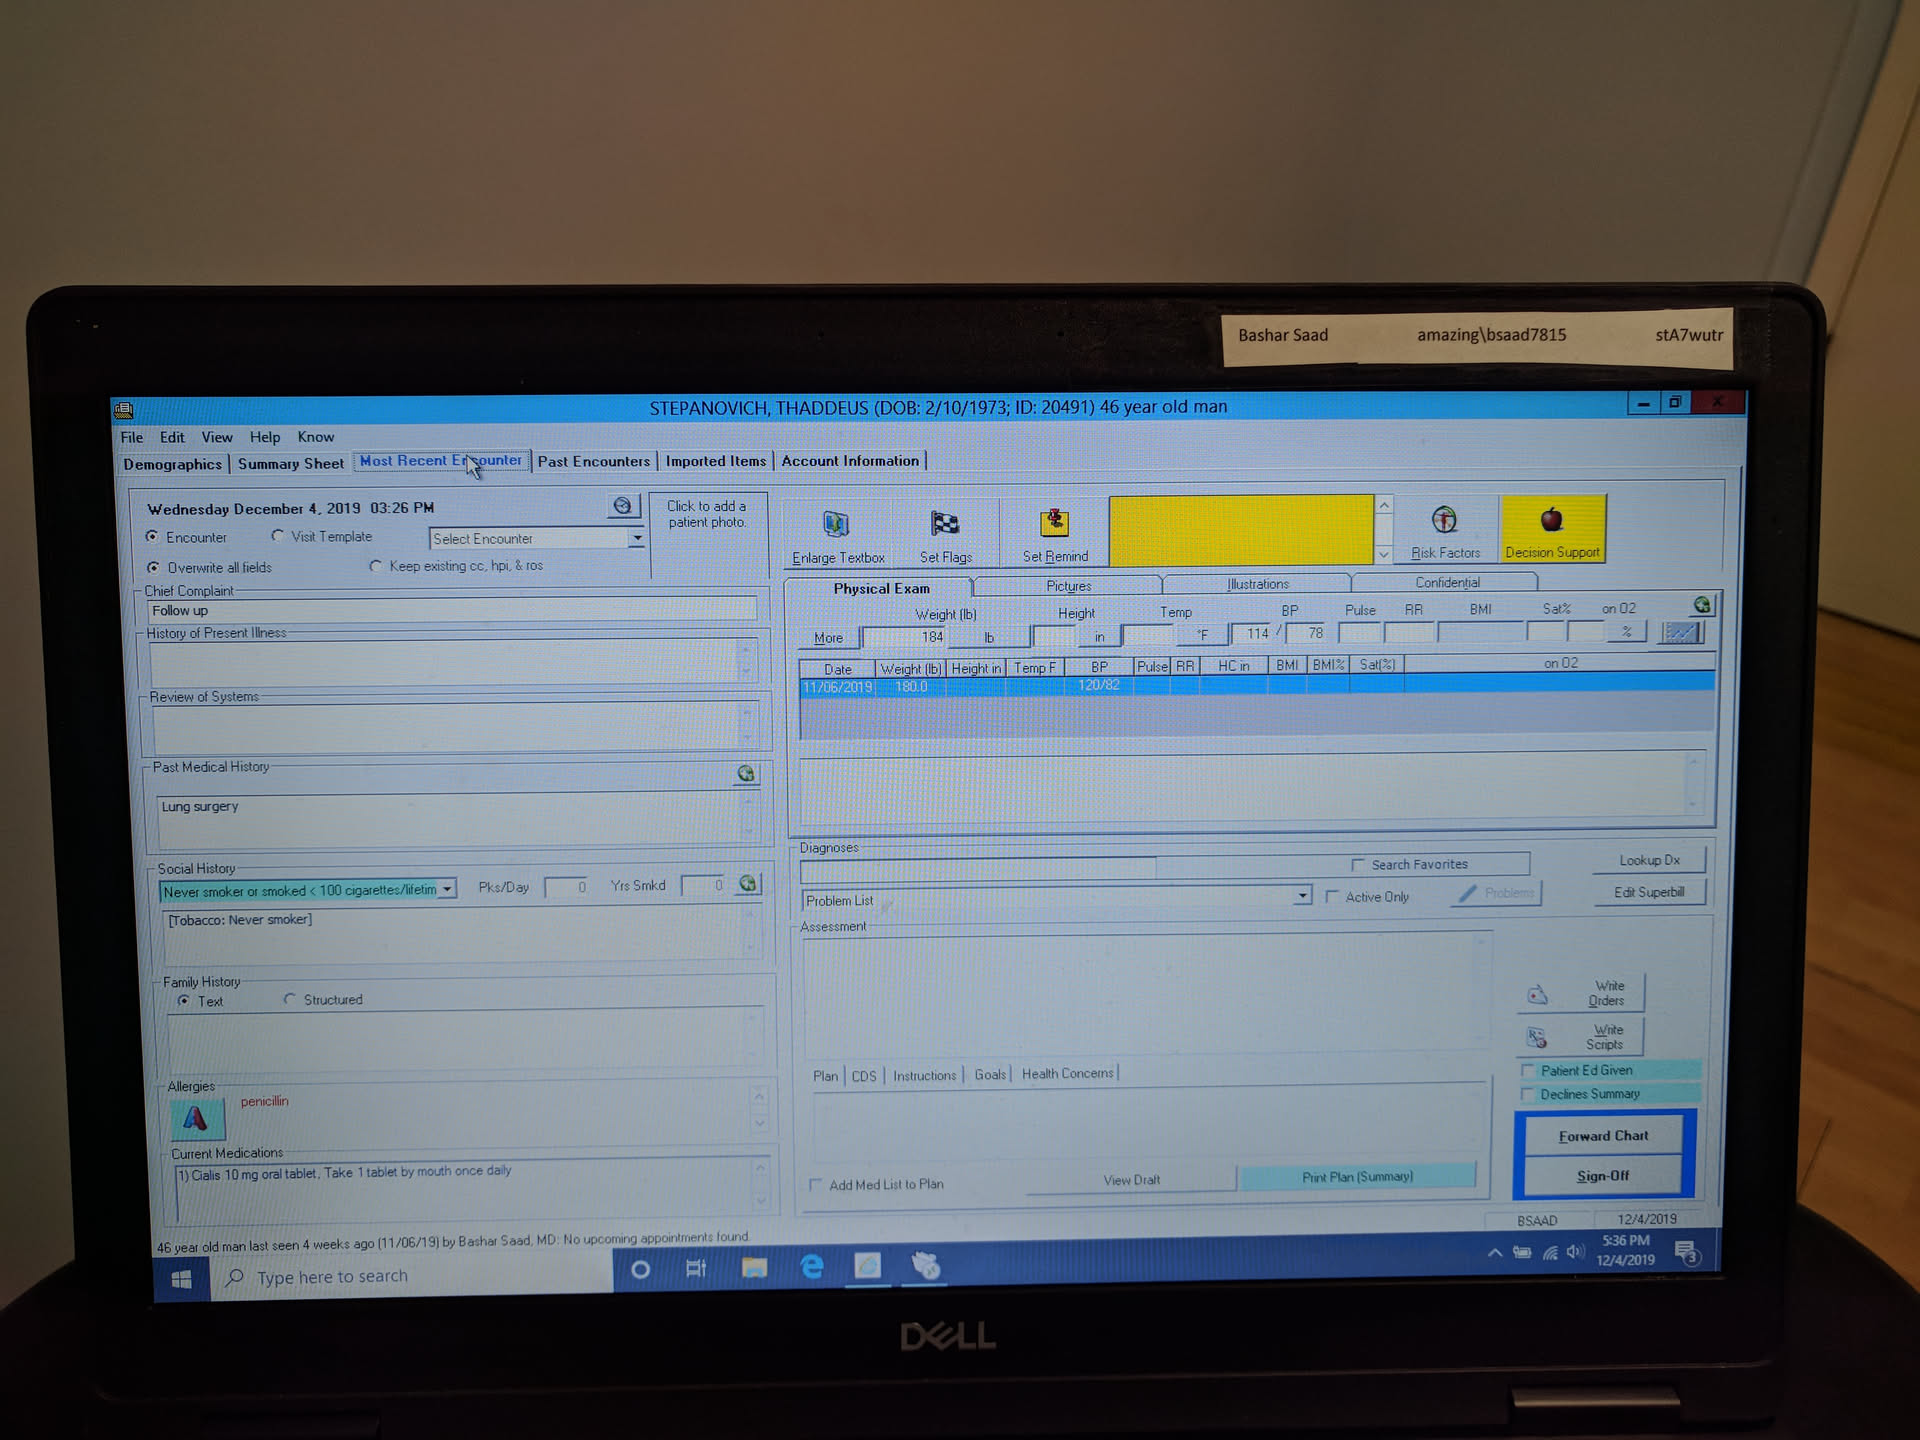Click the Allergies red A icon
Screen dimensions: 1920x1440
(x=196, y=1119)
